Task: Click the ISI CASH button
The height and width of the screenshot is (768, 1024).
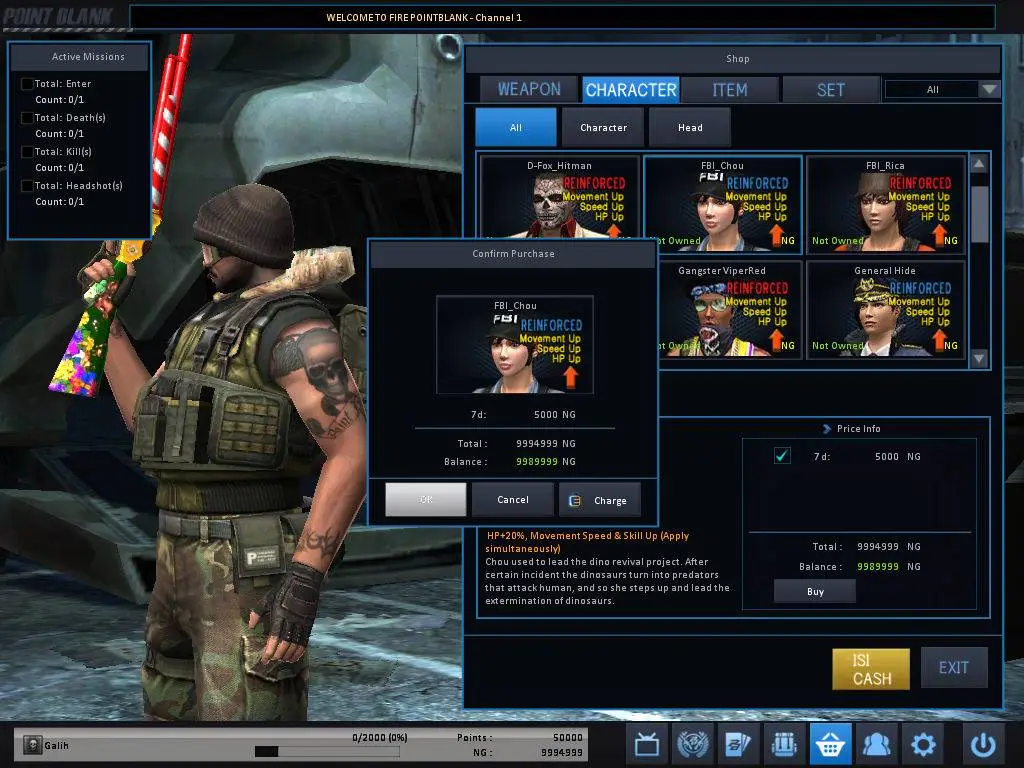Action: click(871, 669)
